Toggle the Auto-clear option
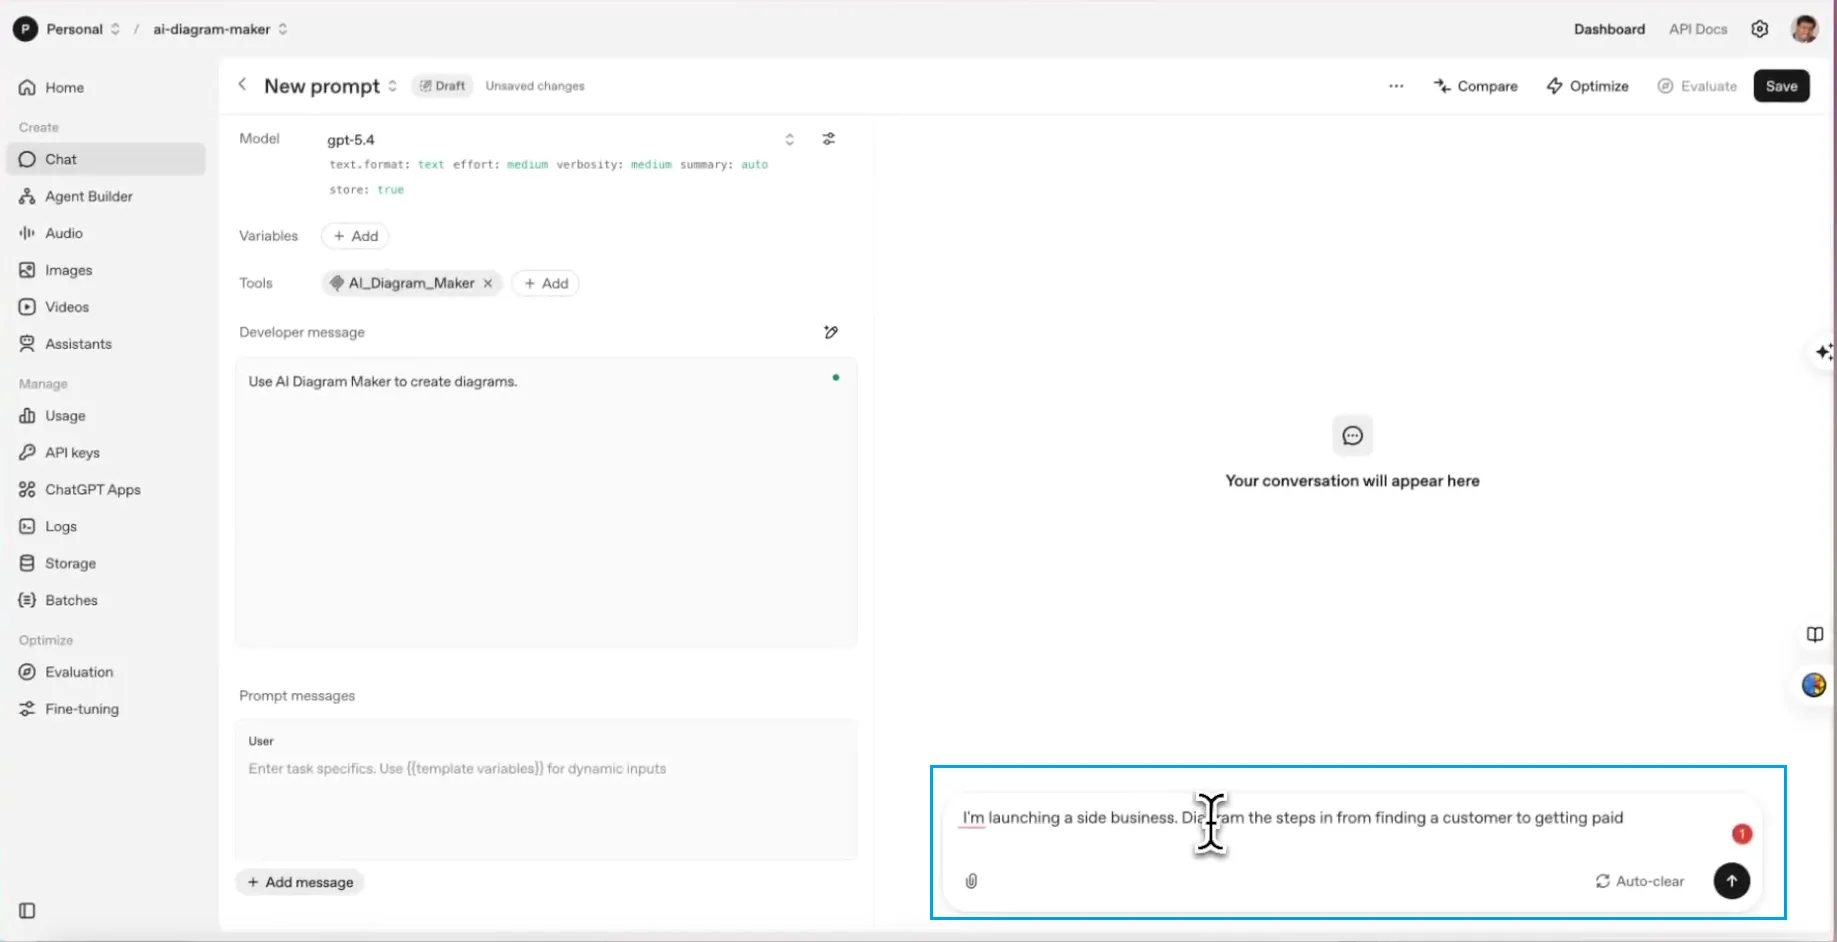Viewport: 1837px width, 942px height. [1639, 881]
